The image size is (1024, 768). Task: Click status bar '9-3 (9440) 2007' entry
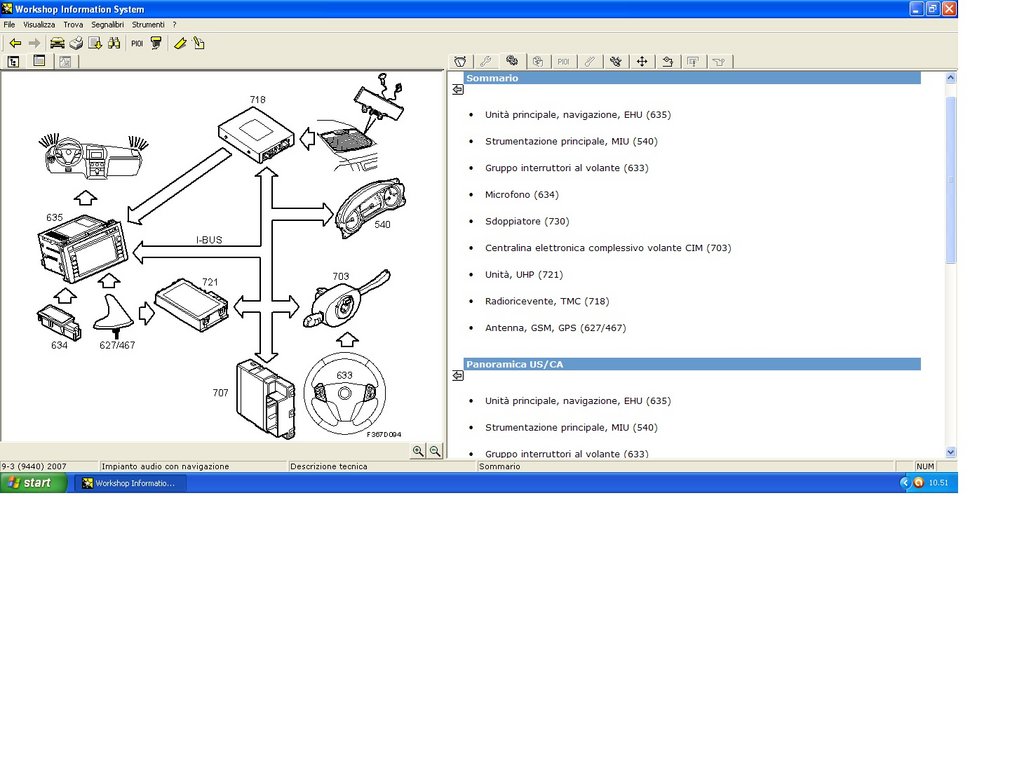(x=34, y=466)
